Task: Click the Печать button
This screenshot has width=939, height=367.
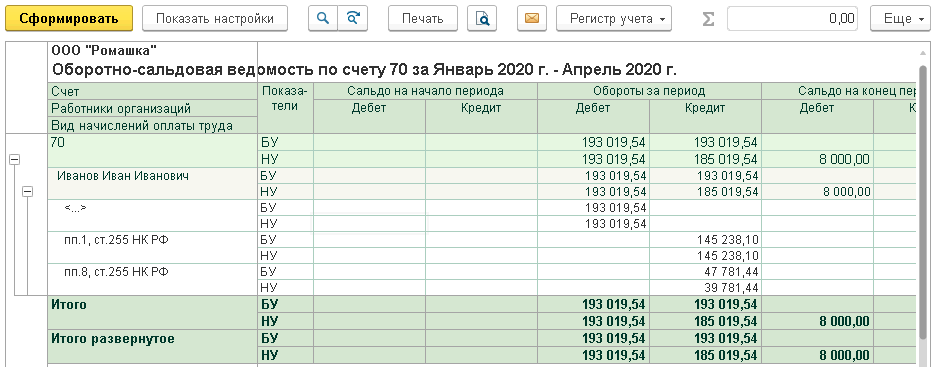Action: tap(423, 19)
